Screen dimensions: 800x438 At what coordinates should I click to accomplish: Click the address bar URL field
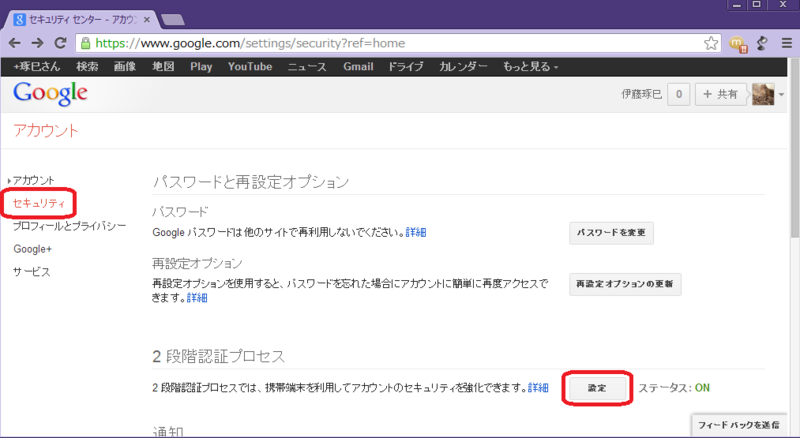click(x=398, y=43)
